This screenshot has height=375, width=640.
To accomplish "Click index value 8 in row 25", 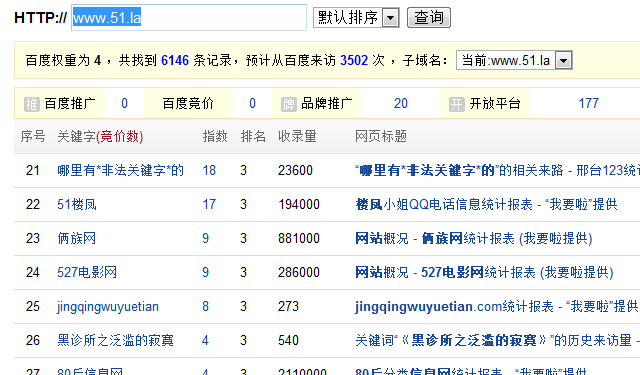I will point(205,306).
